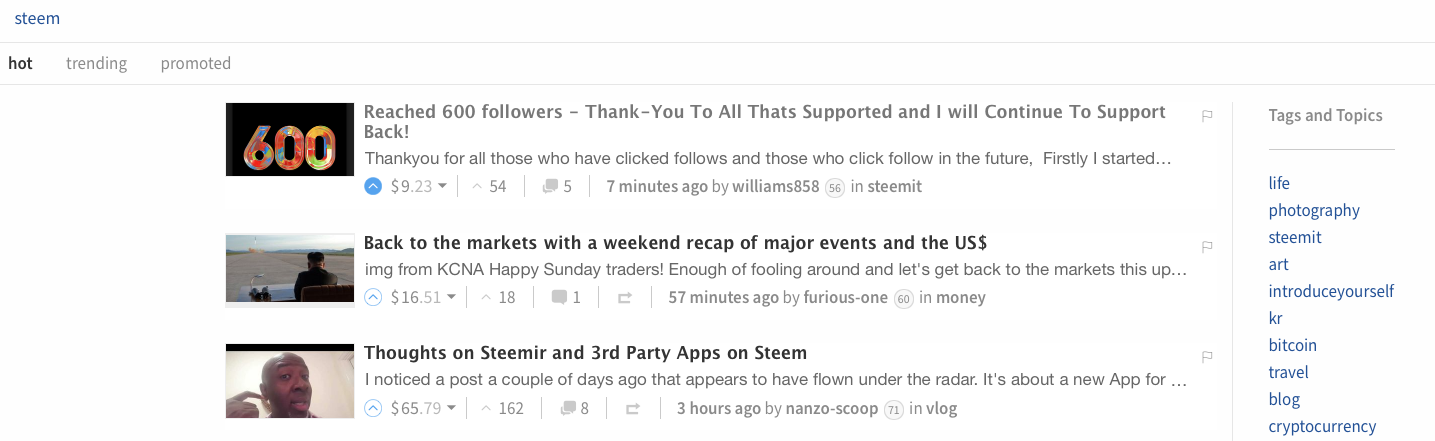This screenshot has width=1435, height=441.
Task: Upvote the weekend recap markets post
Action: pos(373,297)
